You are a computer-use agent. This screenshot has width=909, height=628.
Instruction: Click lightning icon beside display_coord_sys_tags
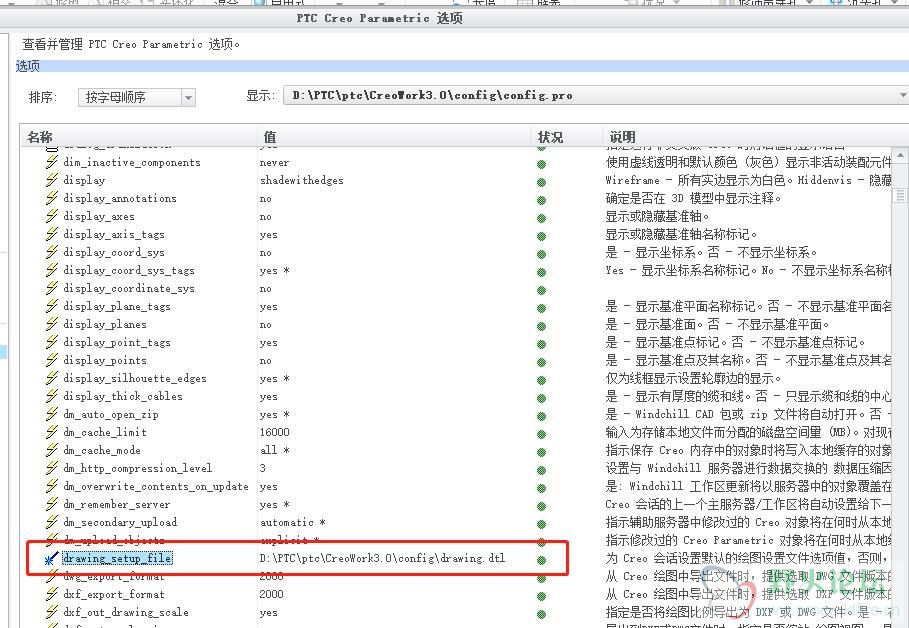pyautogui.click(x=52, y=270)
